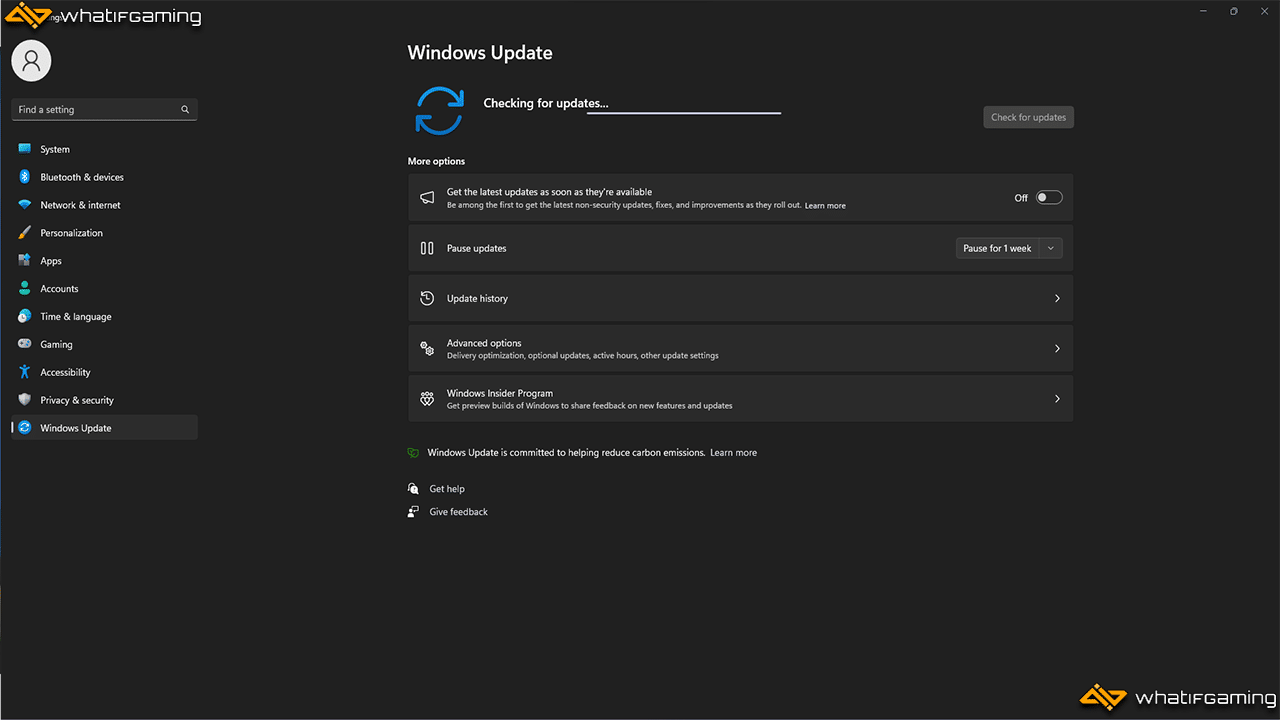Click the large blue update sync icon
Image resolution: width=1280 pixels, height=720 pixels.
point(440,110)
